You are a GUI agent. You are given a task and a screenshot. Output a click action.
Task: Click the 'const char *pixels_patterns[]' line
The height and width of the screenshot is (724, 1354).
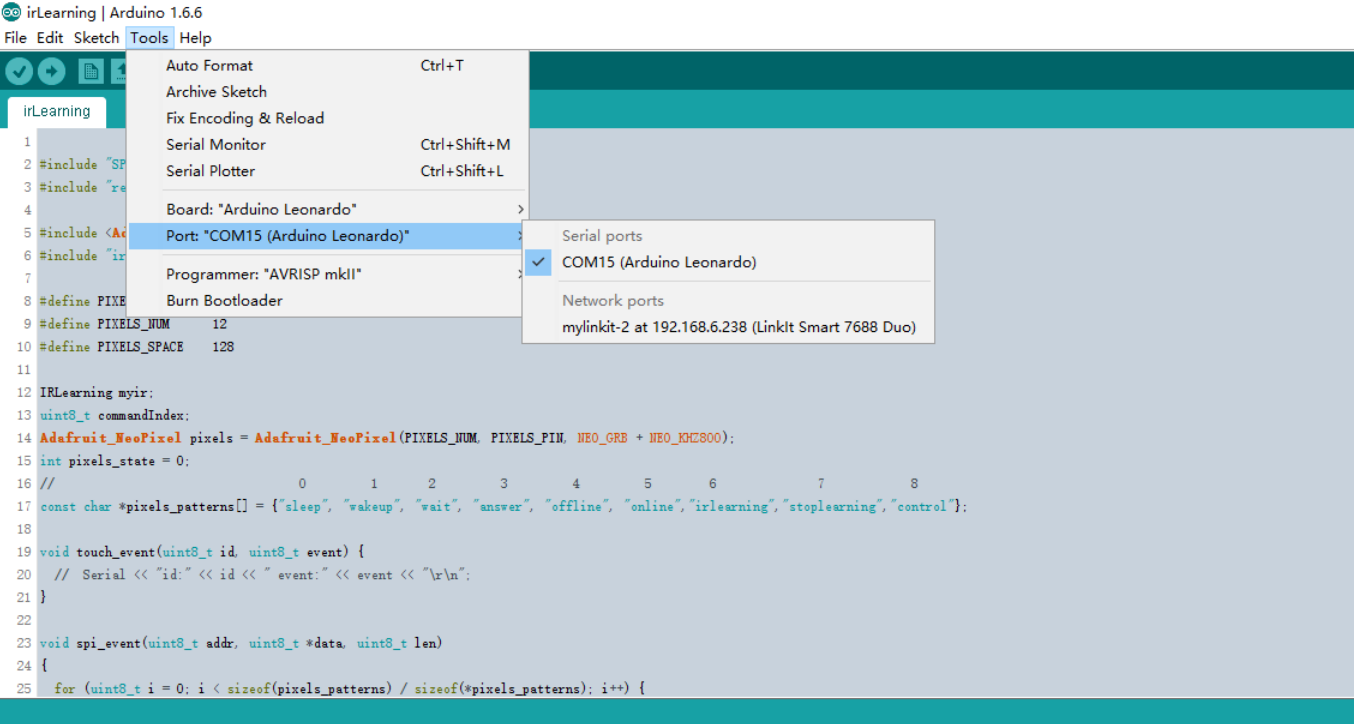[x=504, y=507]
